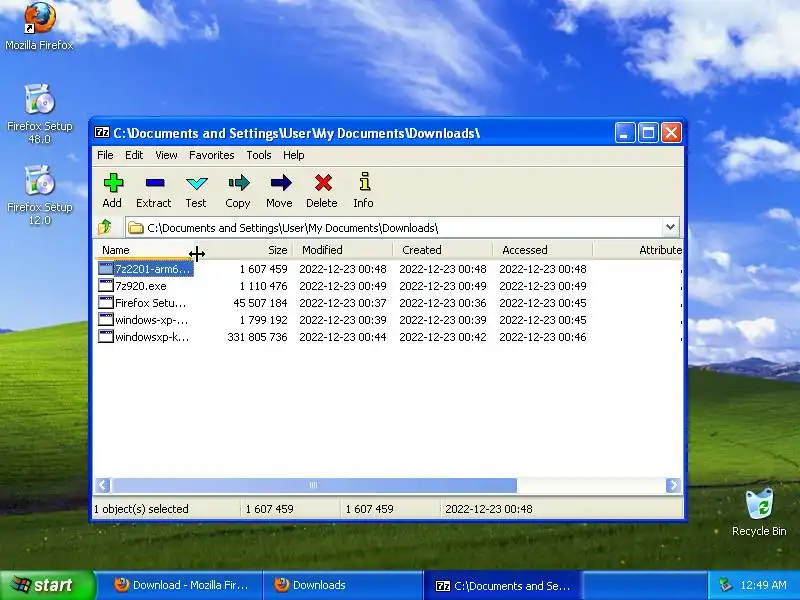800x600 pixels.
Task: Open the Favorites menu
Action: point(212,155)
